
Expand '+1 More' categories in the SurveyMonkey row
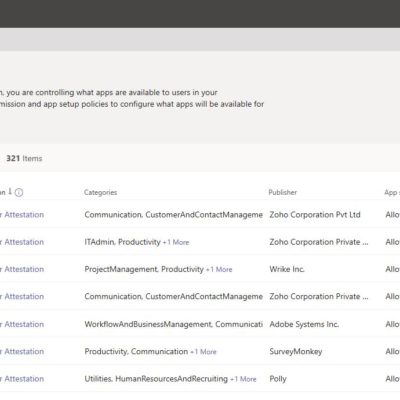click(x=203, y=352)
